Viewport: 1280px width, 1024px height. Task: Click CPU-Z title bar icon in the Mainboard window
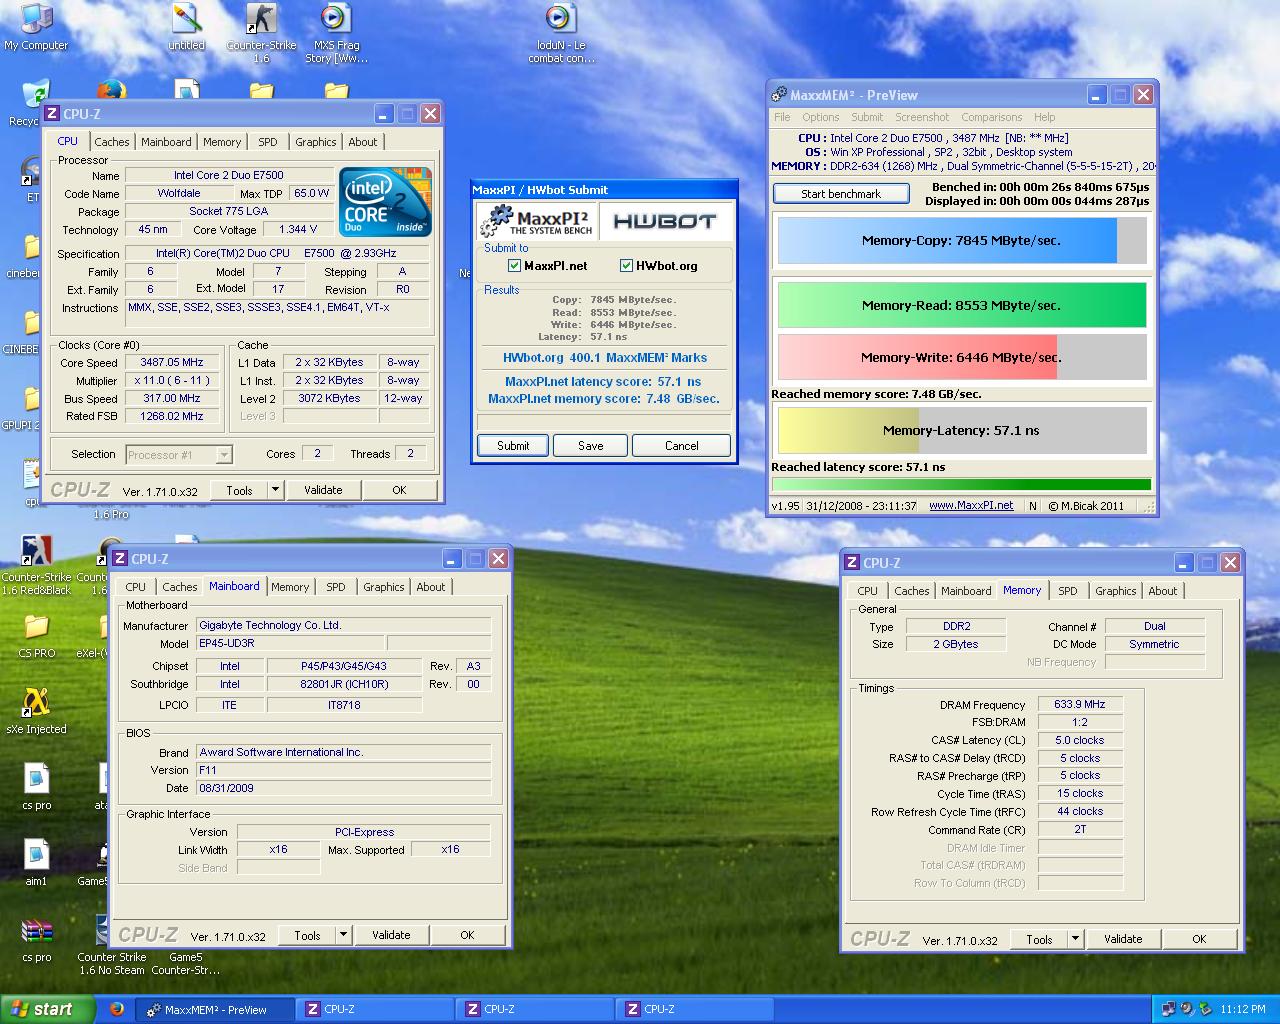tap(120, 559)
